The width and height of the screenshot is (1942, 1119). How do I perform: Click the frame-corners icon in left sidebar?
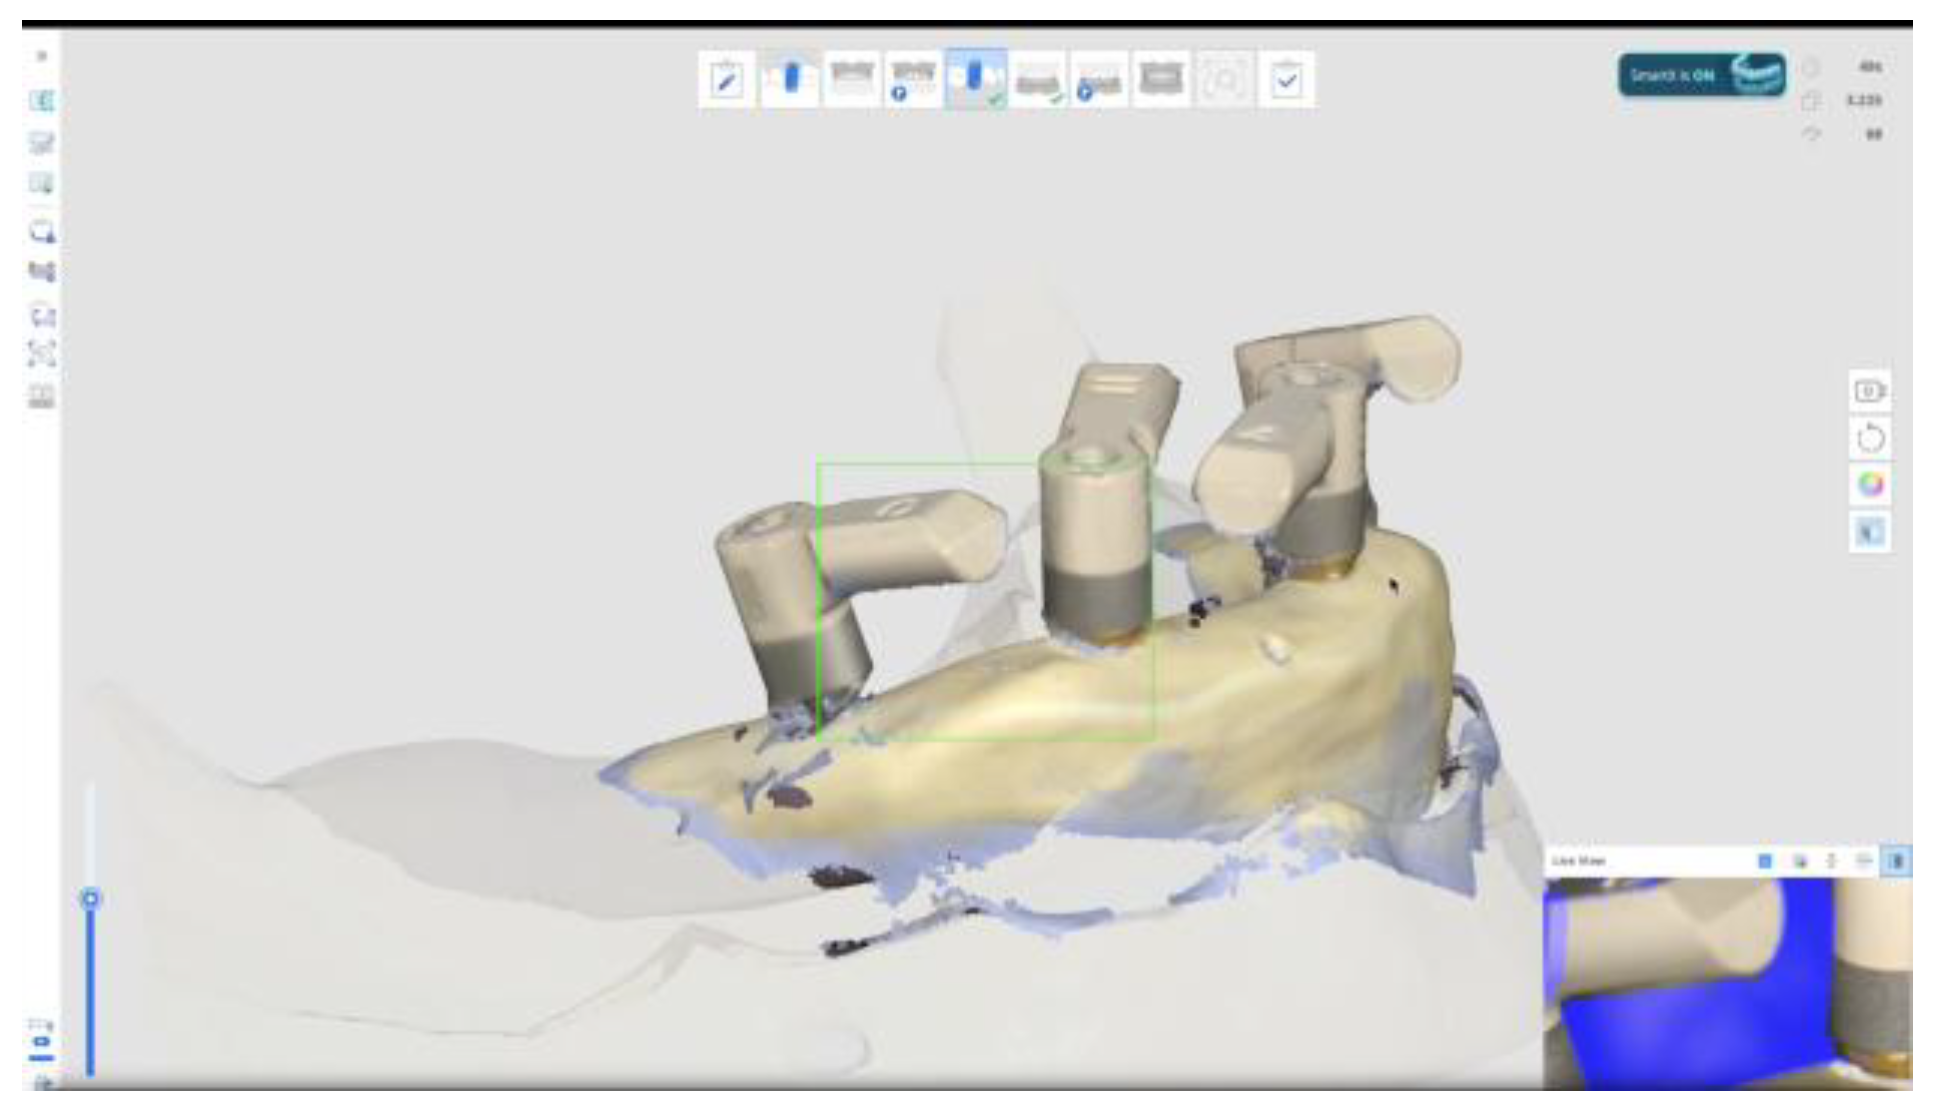coord(42,353)
